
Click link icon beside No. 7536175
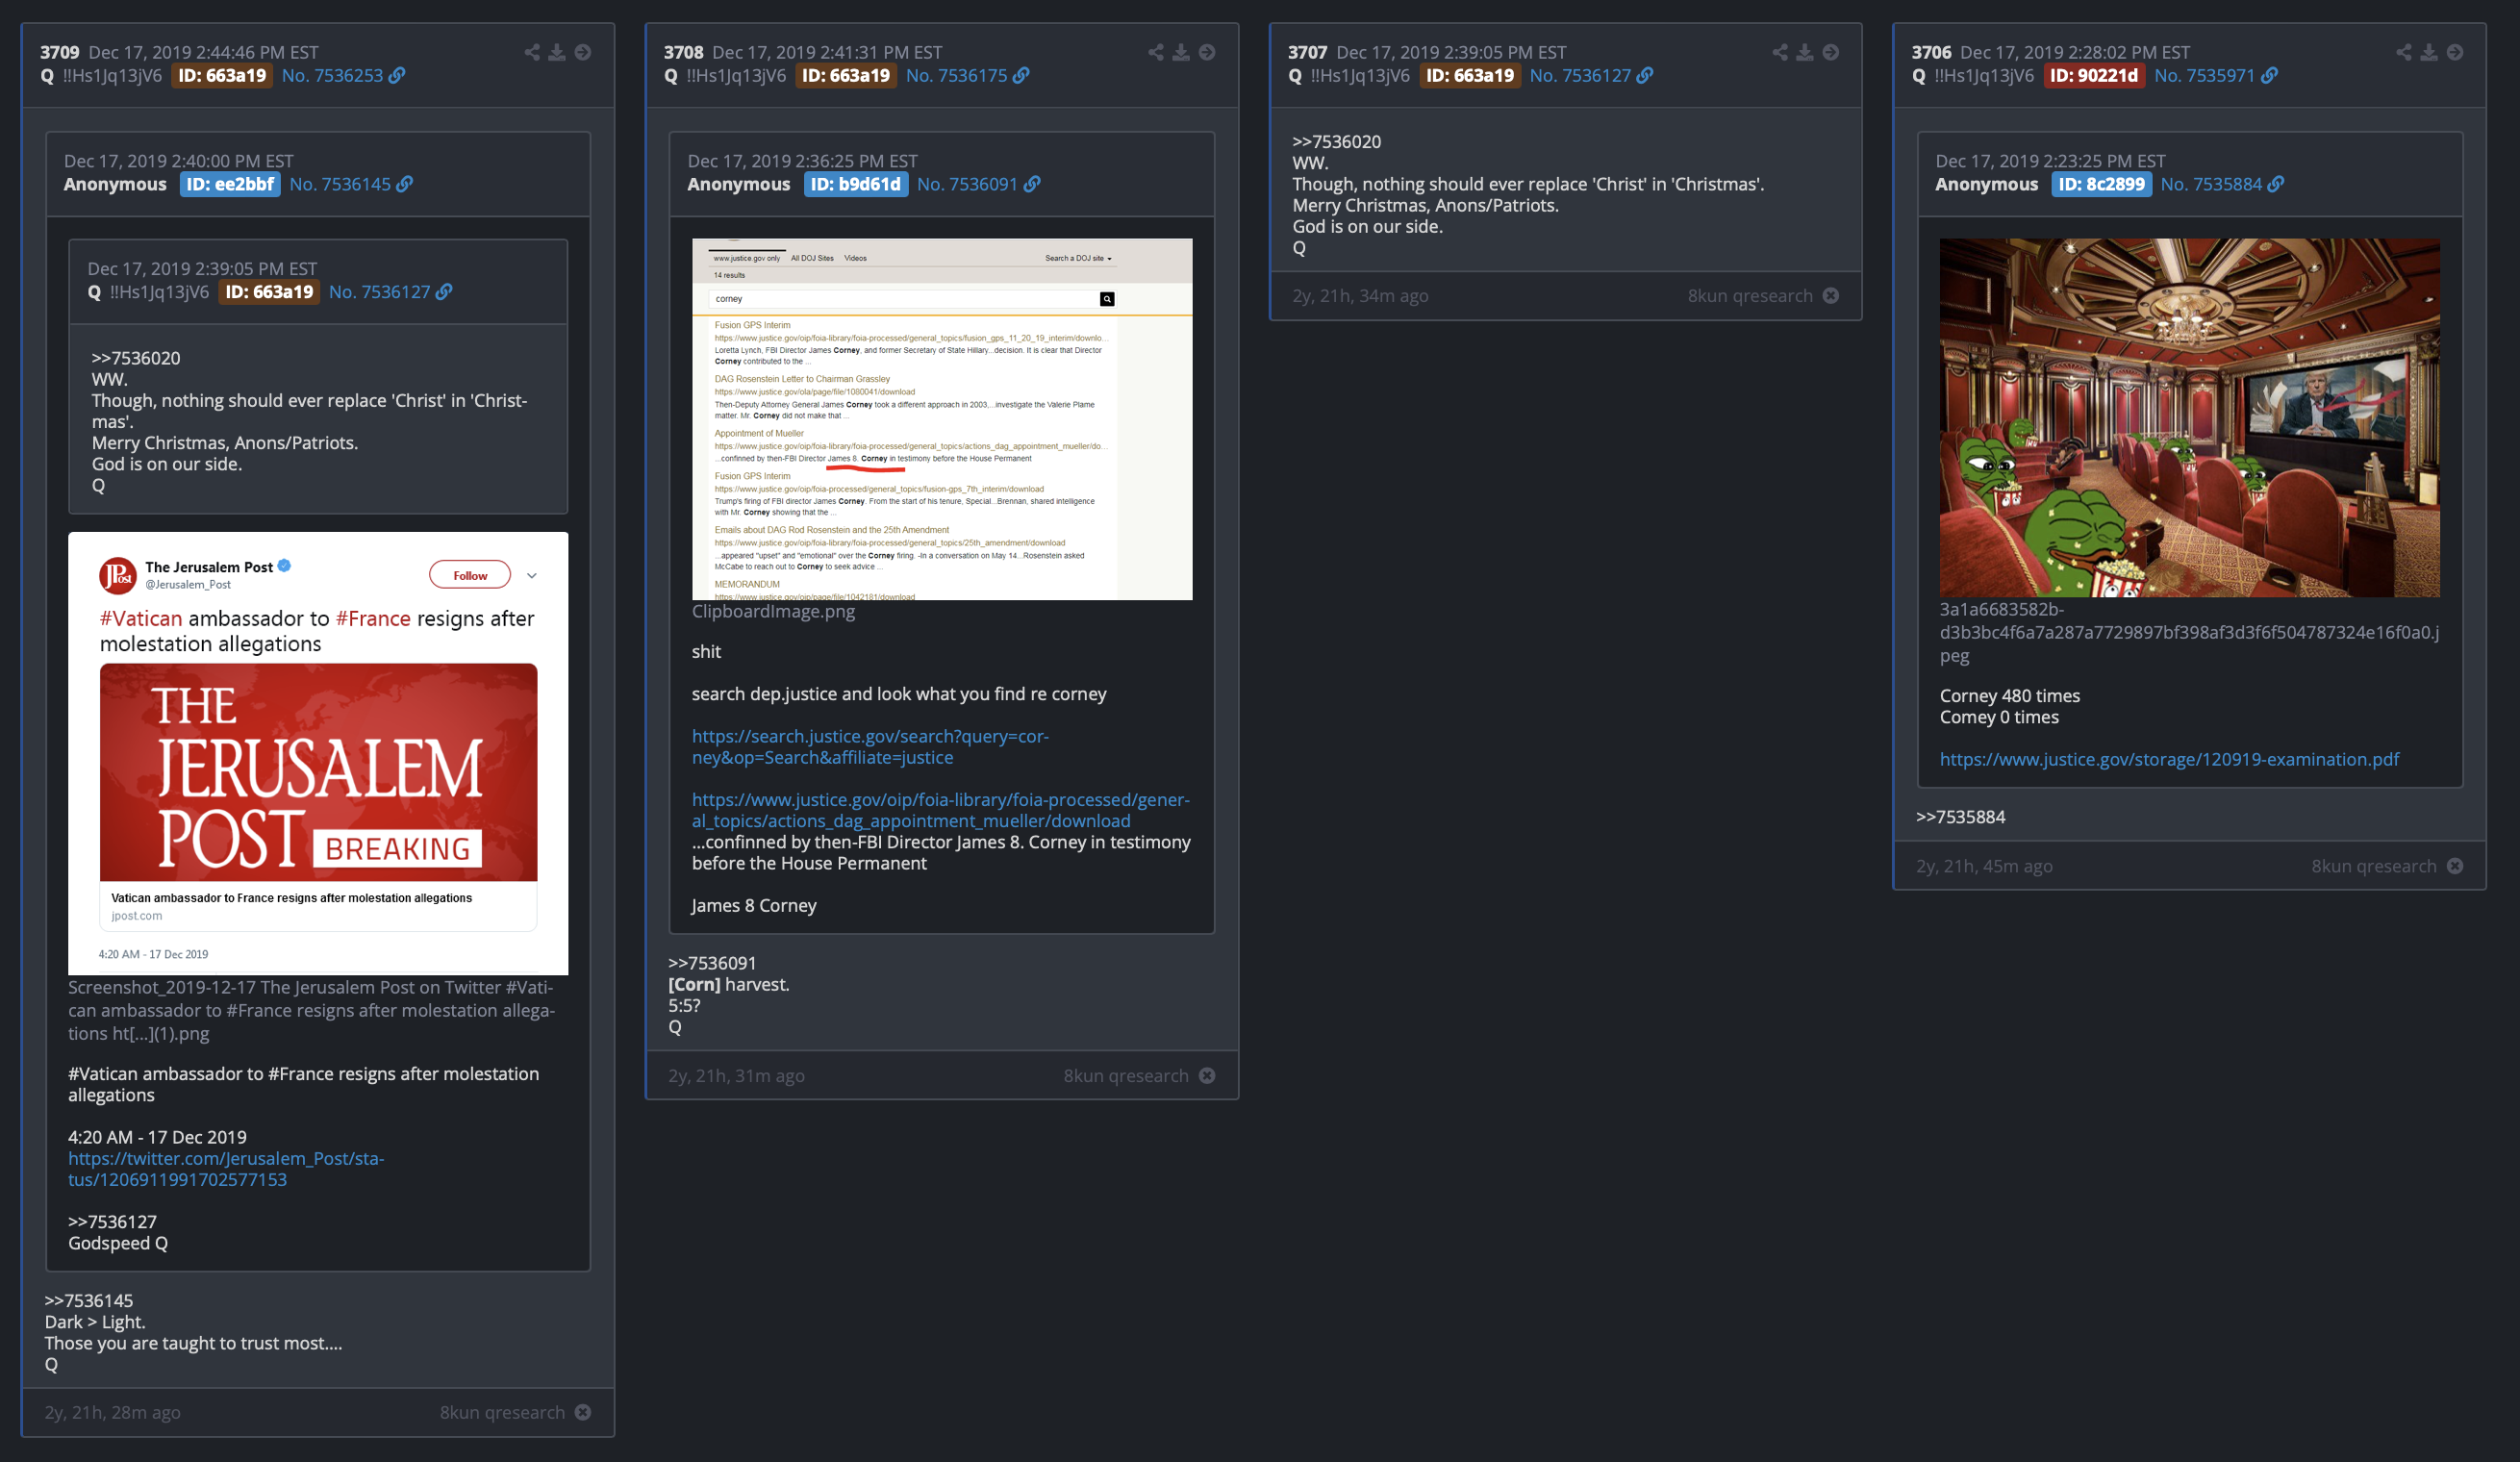click(x=1021, y=75)
